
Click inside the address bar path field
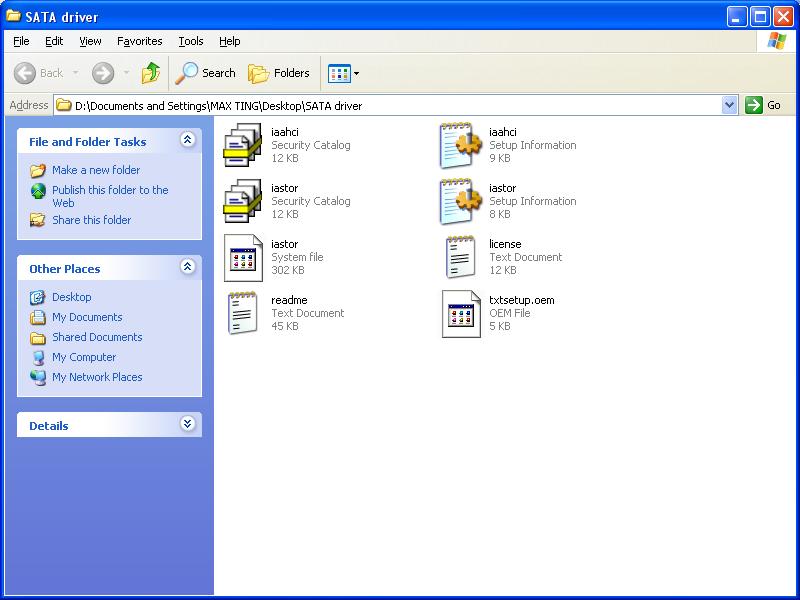[400, 105]
